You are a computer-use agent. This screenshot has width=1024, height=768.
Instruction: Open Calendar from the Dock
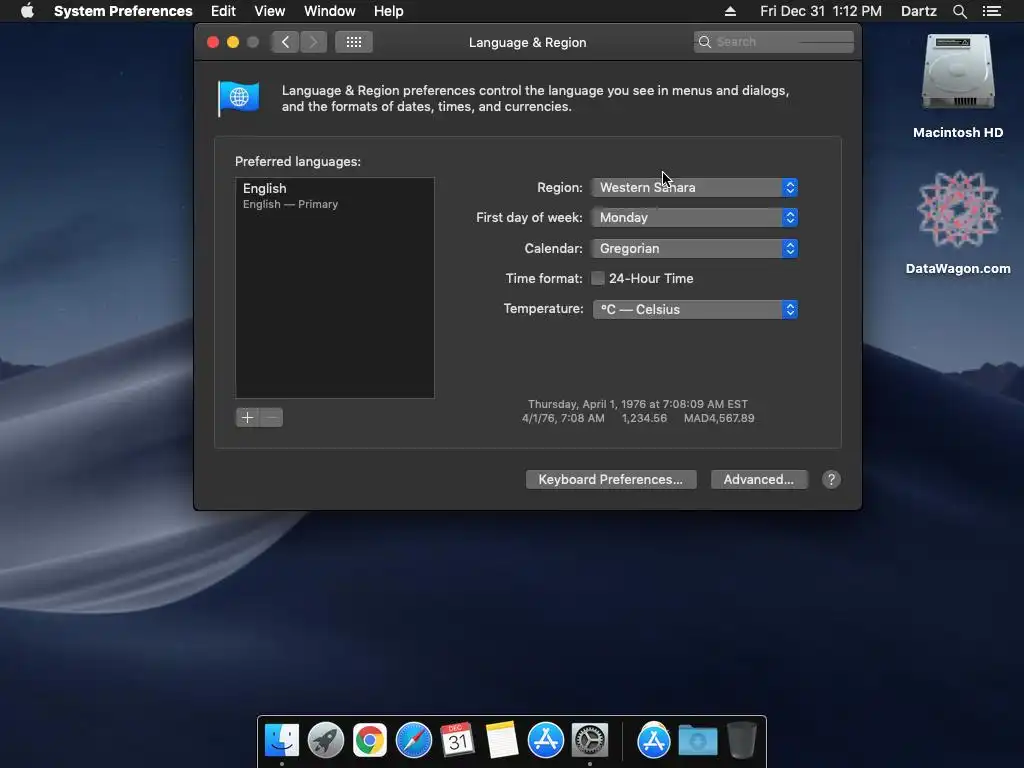pyautogui.click(x=457, y=740)
